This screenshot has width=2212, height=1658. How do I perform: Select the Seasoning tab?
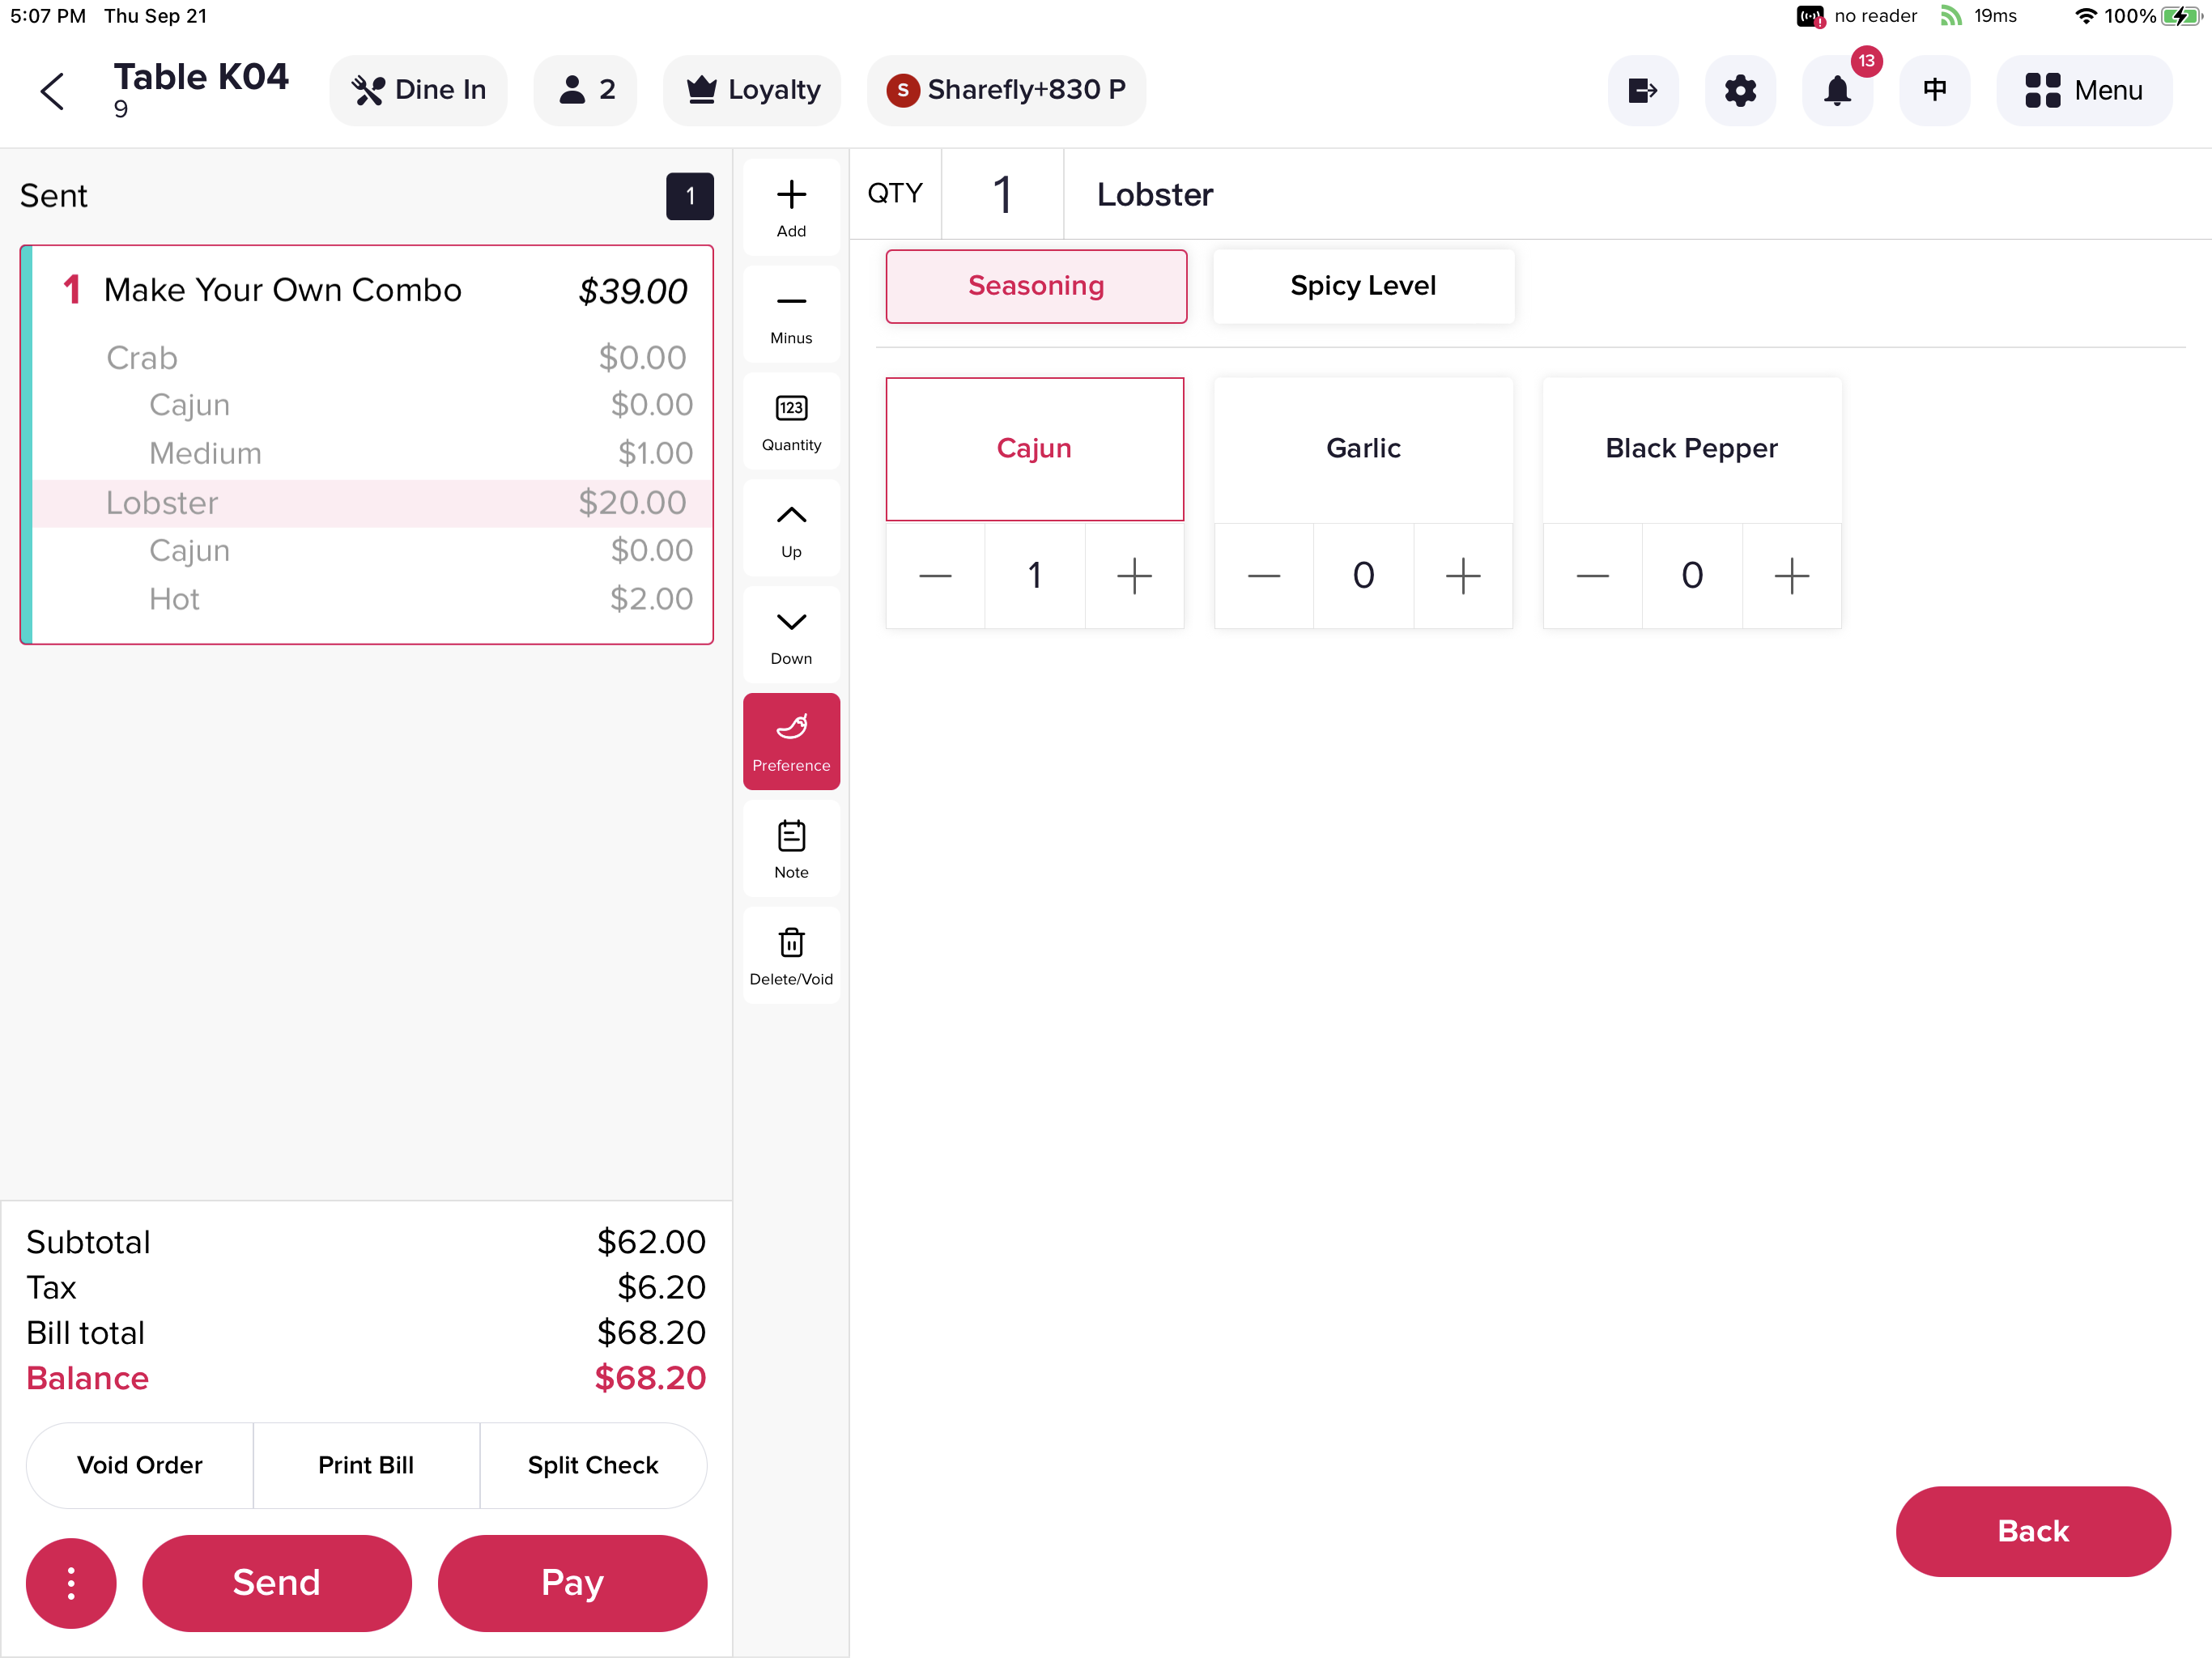tap(1035, 286)
